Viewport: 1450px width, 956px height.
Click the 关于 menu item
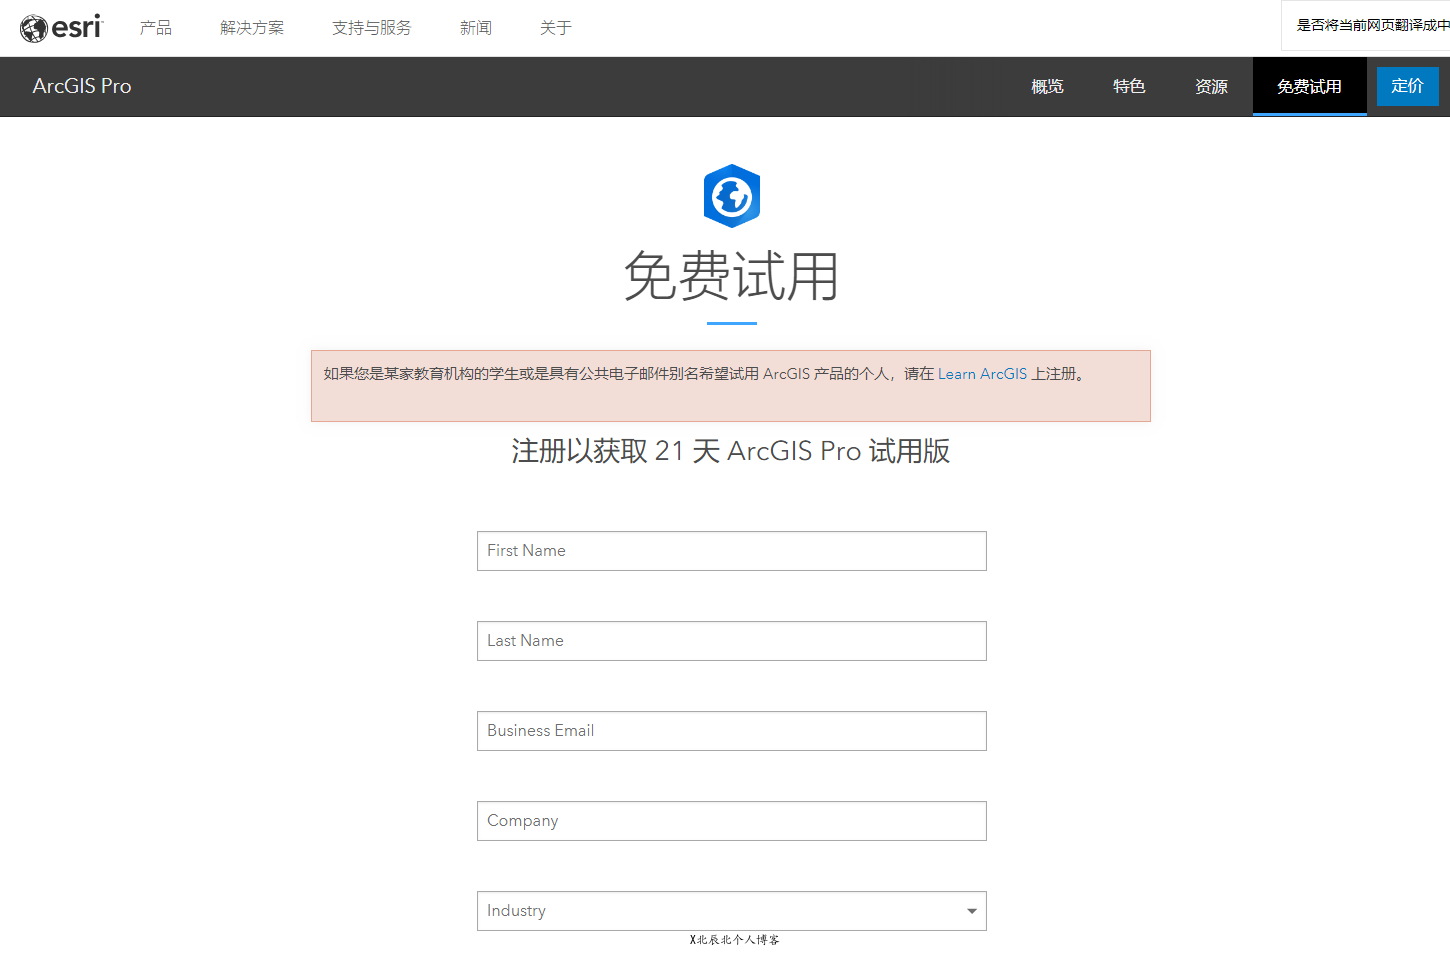pyautogui.click(x=555, y=27)
